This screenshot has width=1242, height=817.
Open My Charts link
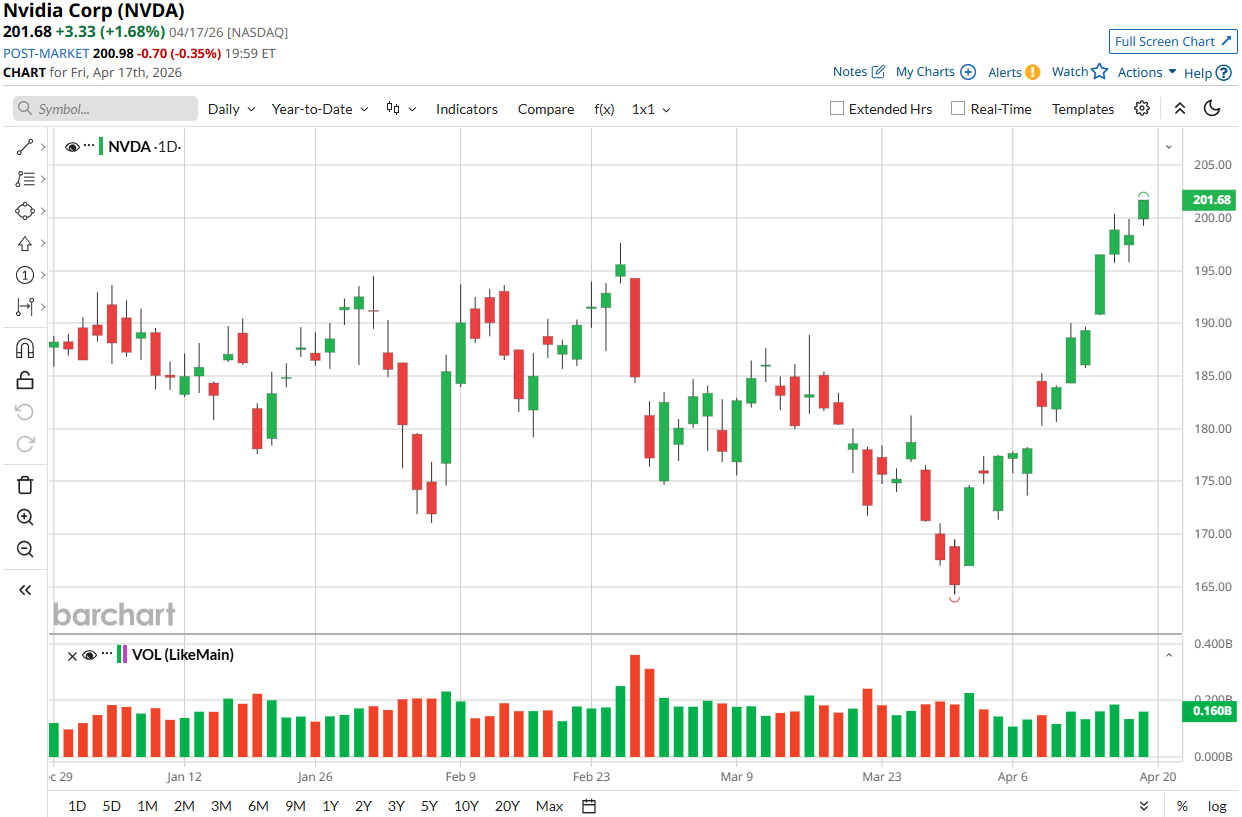[935, 72]
